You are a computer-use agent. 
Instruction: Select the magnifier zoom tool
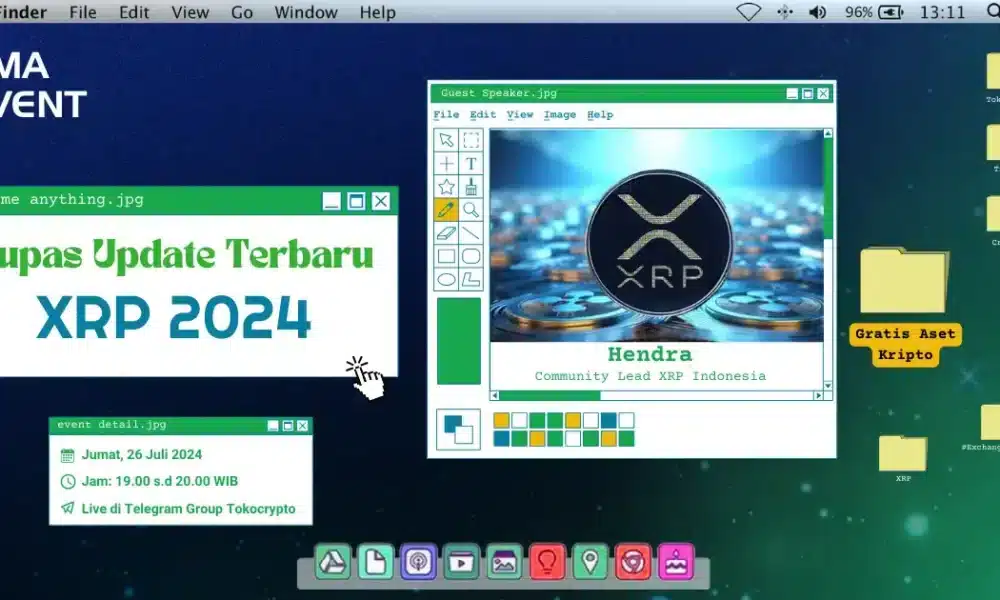(x=471, y=209)
